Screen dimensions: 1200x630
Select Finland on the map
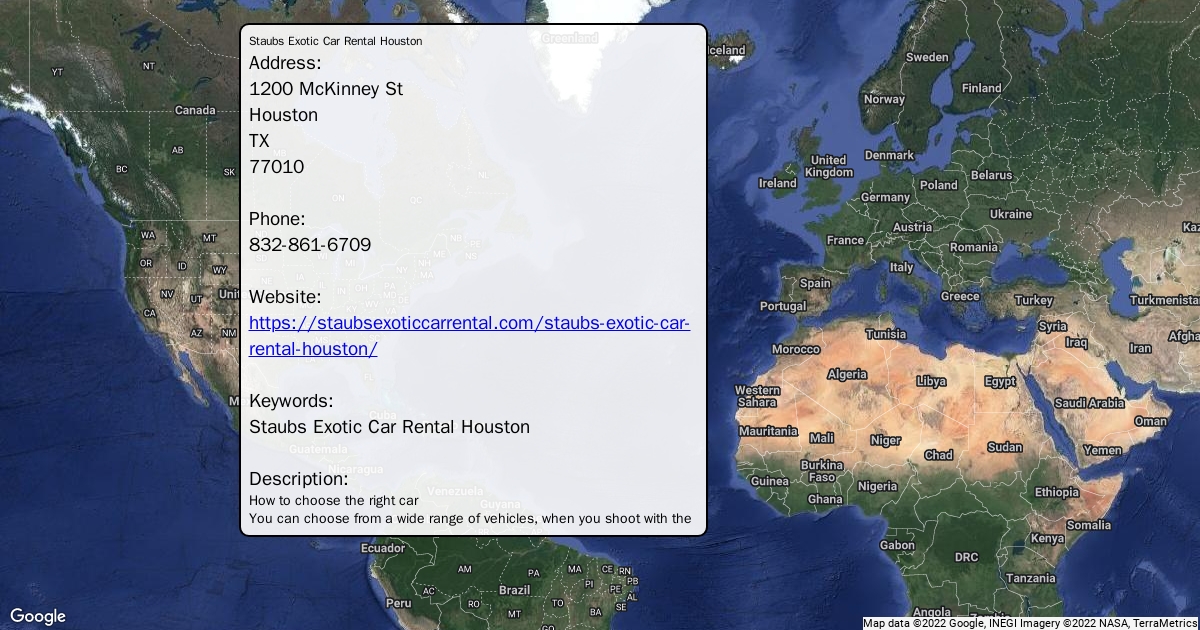[981, 88]
